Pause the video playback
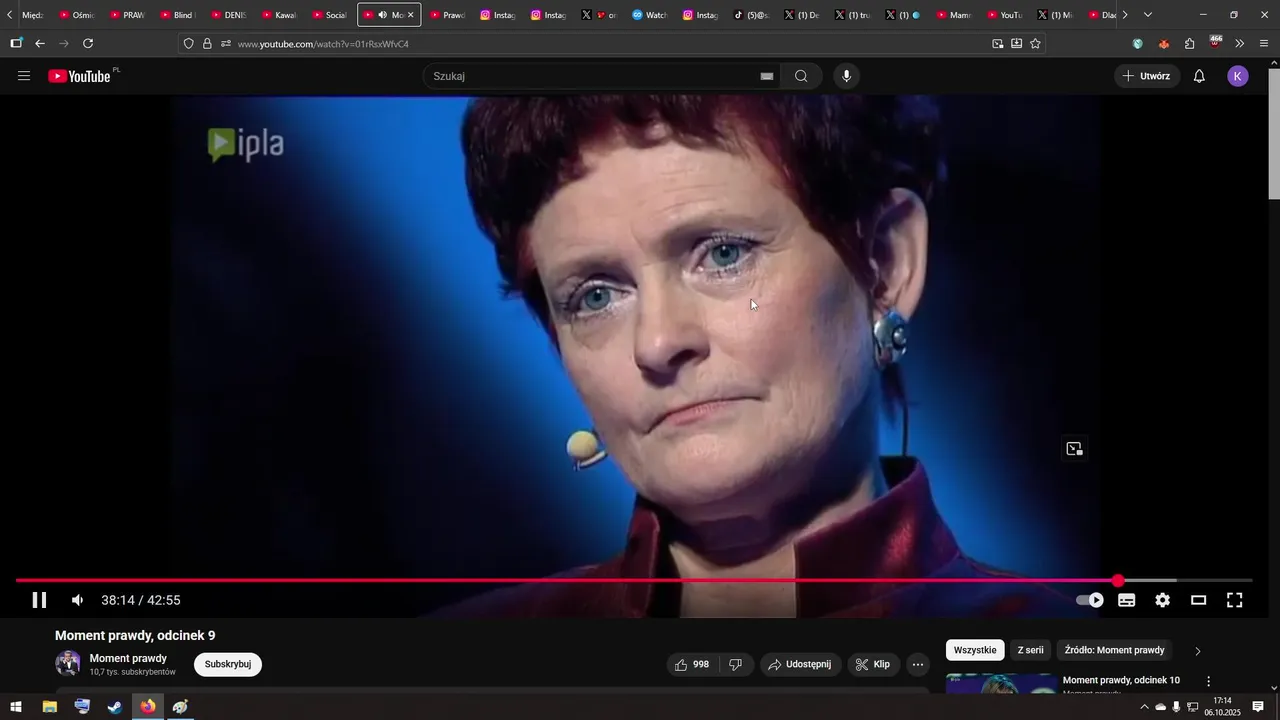The width and height of the screenshot is (1280, 720). click(x=39, y=600)
